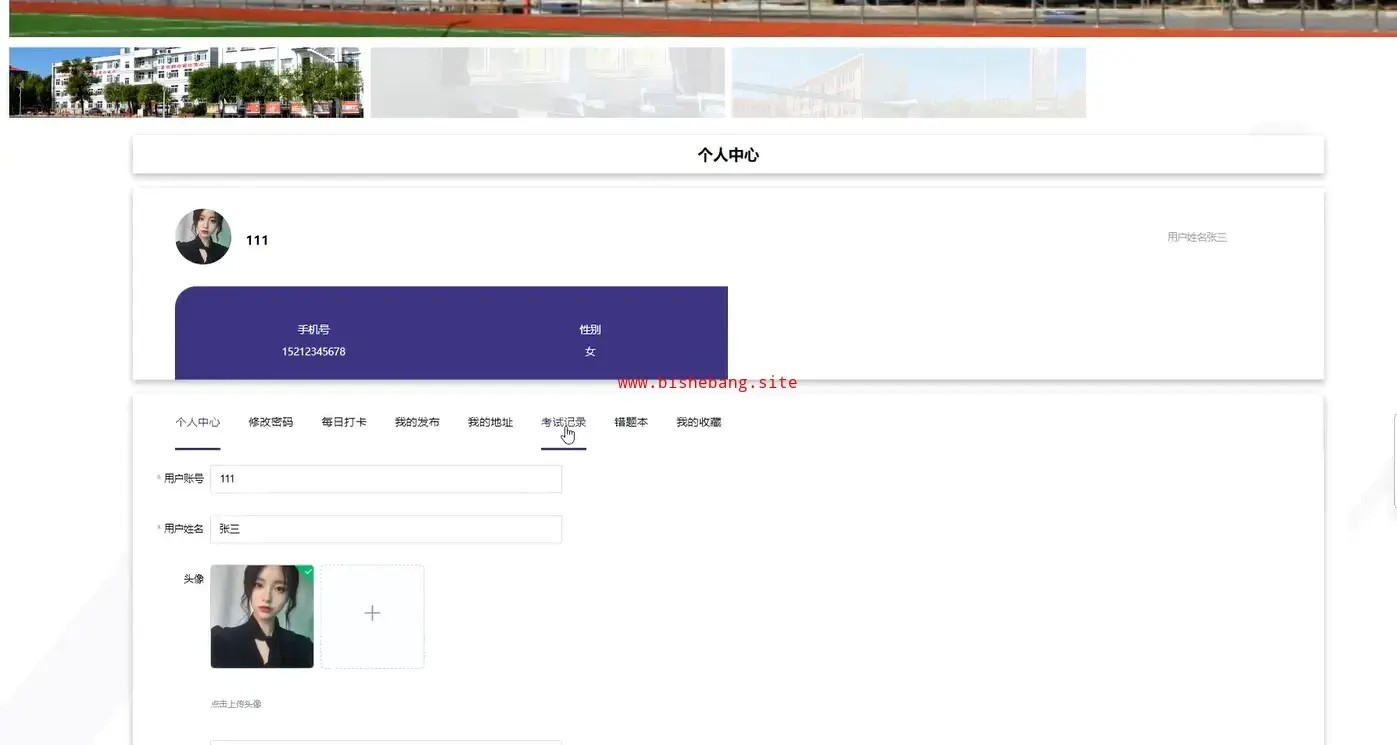The height and width of the screenshot is (745, 1397).
Task: Go to the 我的发布 tab
Action: 416,422
